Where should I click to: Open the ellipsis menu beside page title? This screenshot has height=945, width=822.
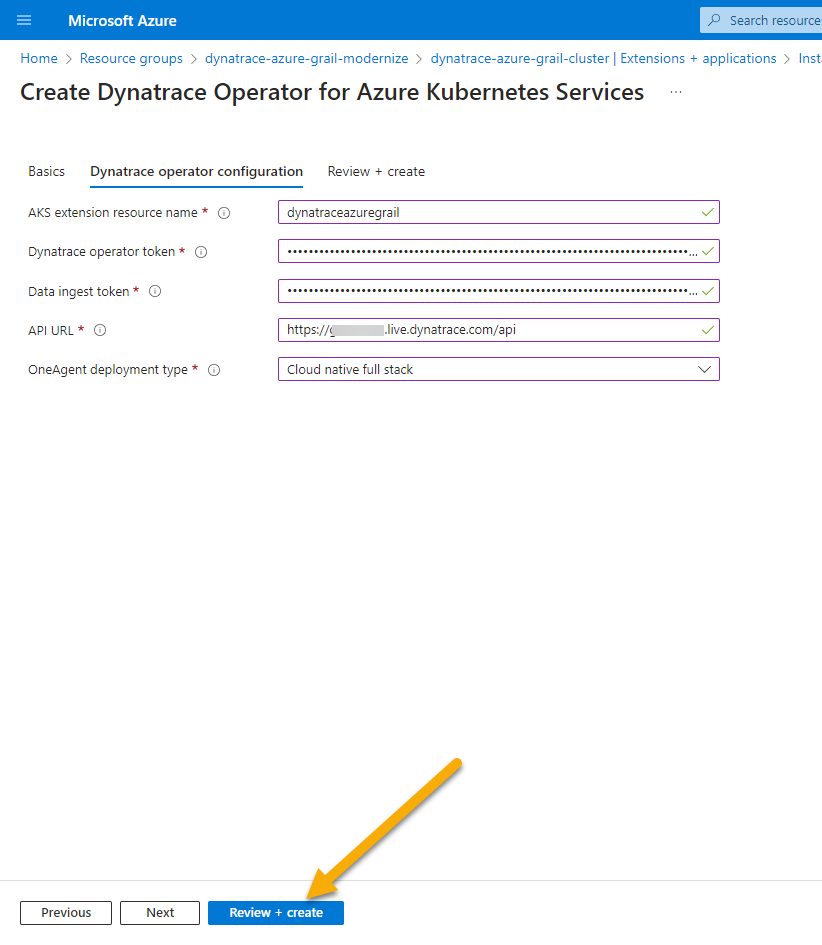tap(676, 93)
